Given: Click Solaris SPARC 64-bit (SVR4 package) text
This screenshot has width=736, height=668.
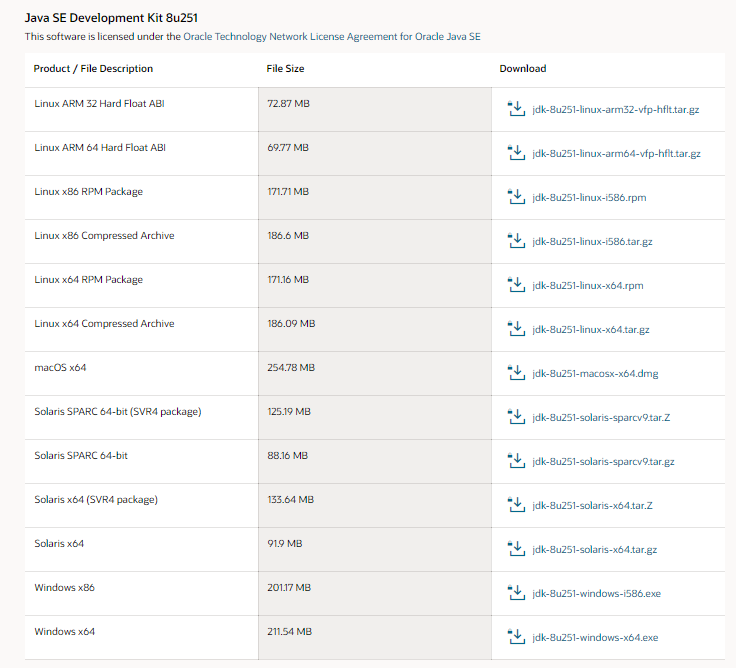Looking at the screenshot, I should coord(118,412).
